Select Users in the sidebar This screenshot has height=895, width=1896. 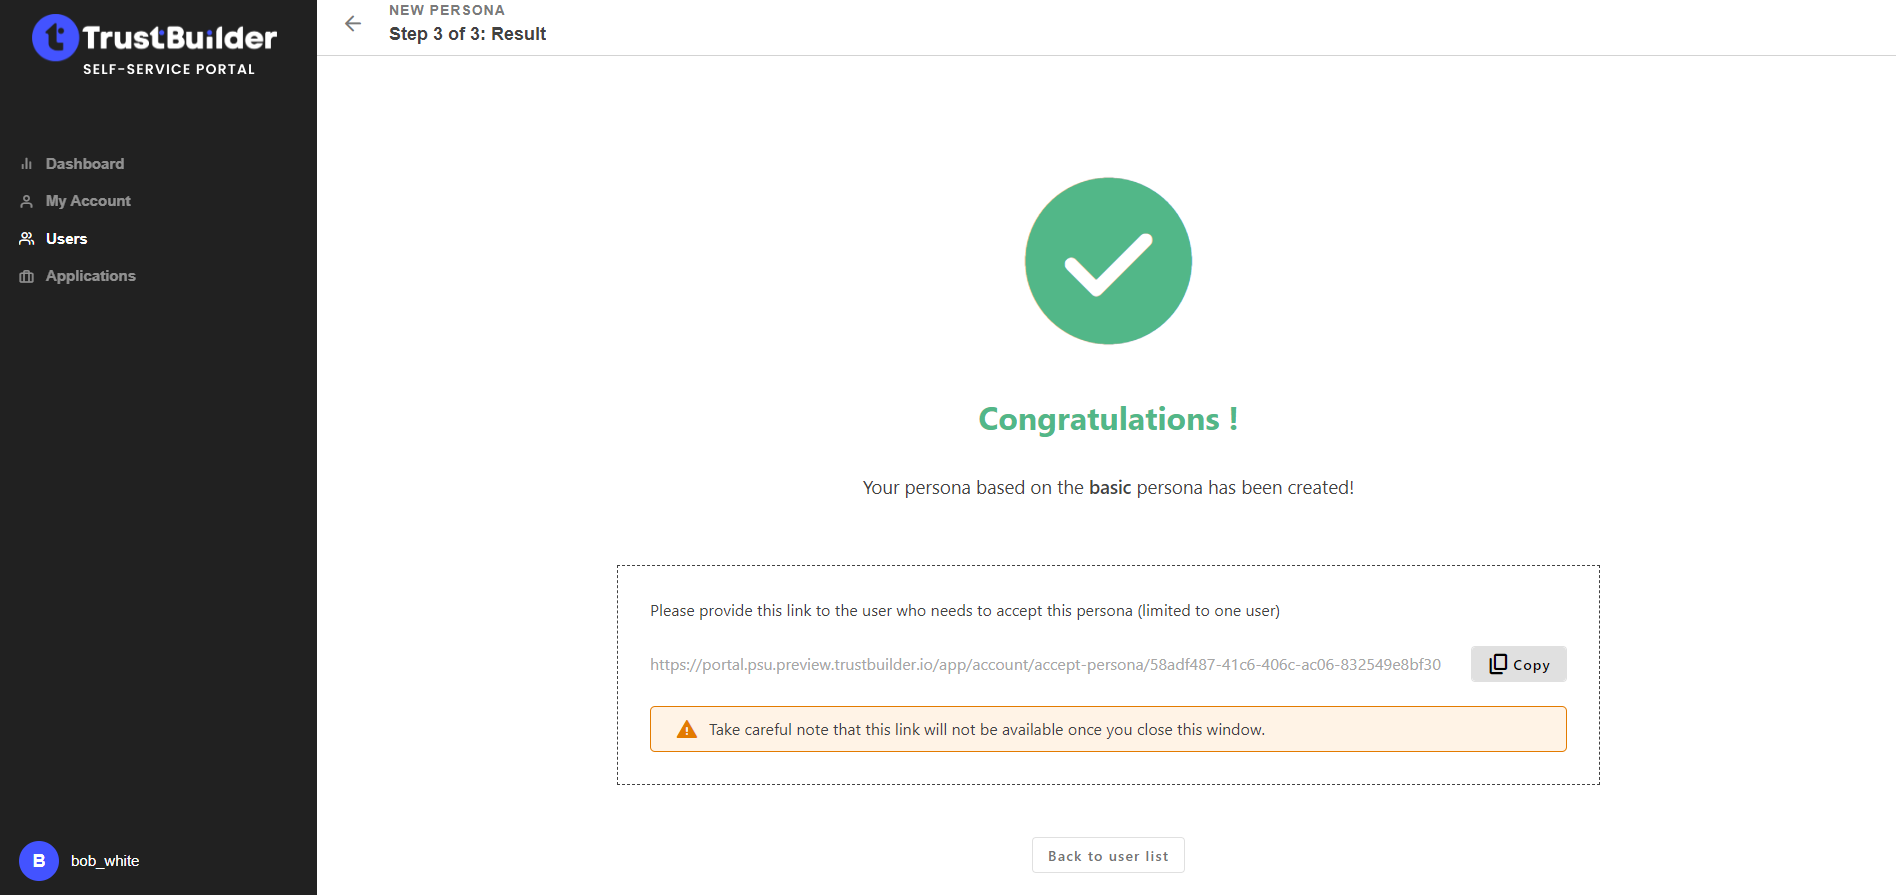67,239
